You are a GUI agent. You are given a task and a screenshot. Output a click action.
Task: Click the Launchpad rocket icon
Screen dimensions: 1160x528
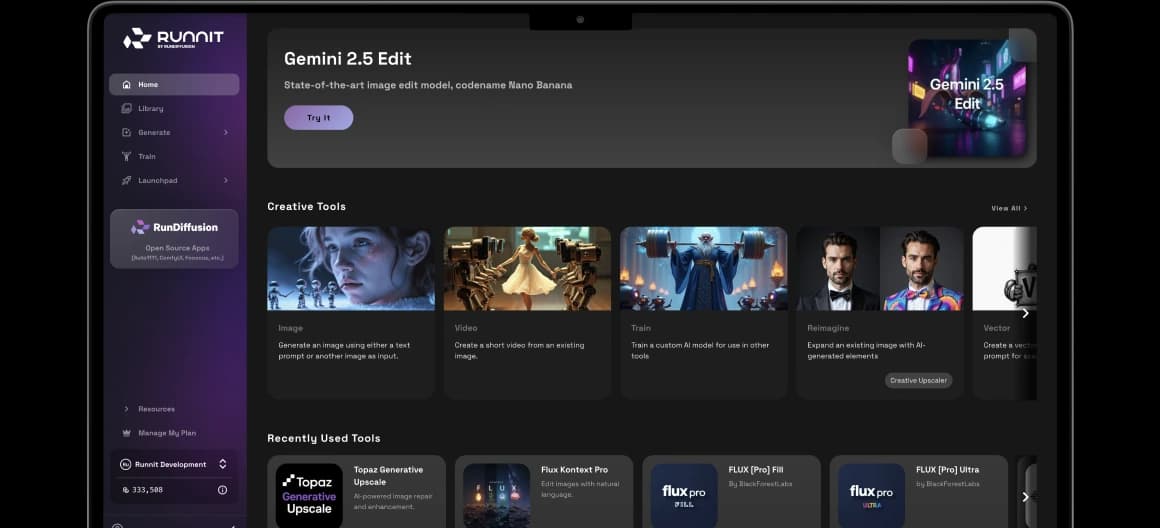pos(127,180)
